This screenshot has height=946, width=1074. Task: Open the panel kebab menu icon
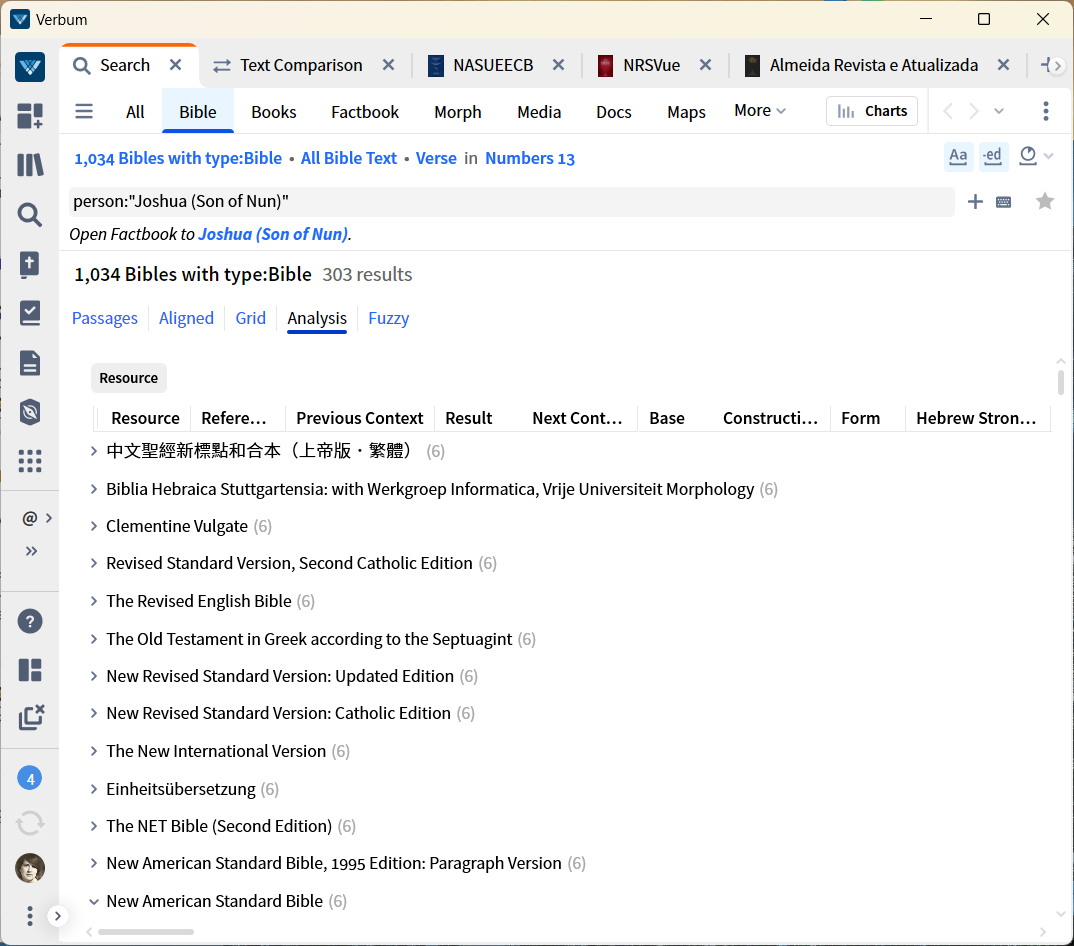tap(1045, 111)
